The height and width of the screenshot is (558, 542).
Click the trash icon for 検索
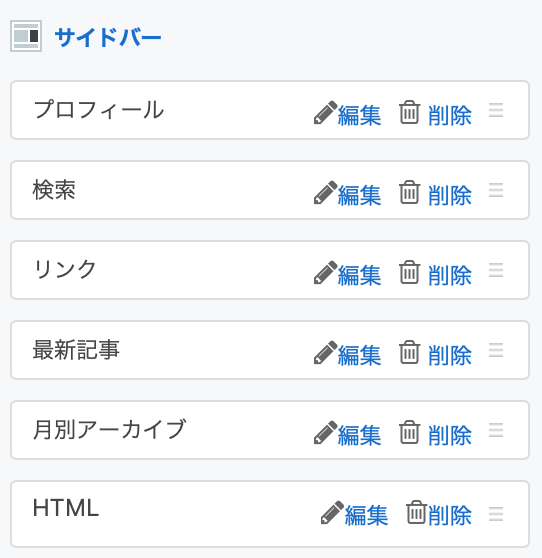pyautogui.click(x=409, y=192)
